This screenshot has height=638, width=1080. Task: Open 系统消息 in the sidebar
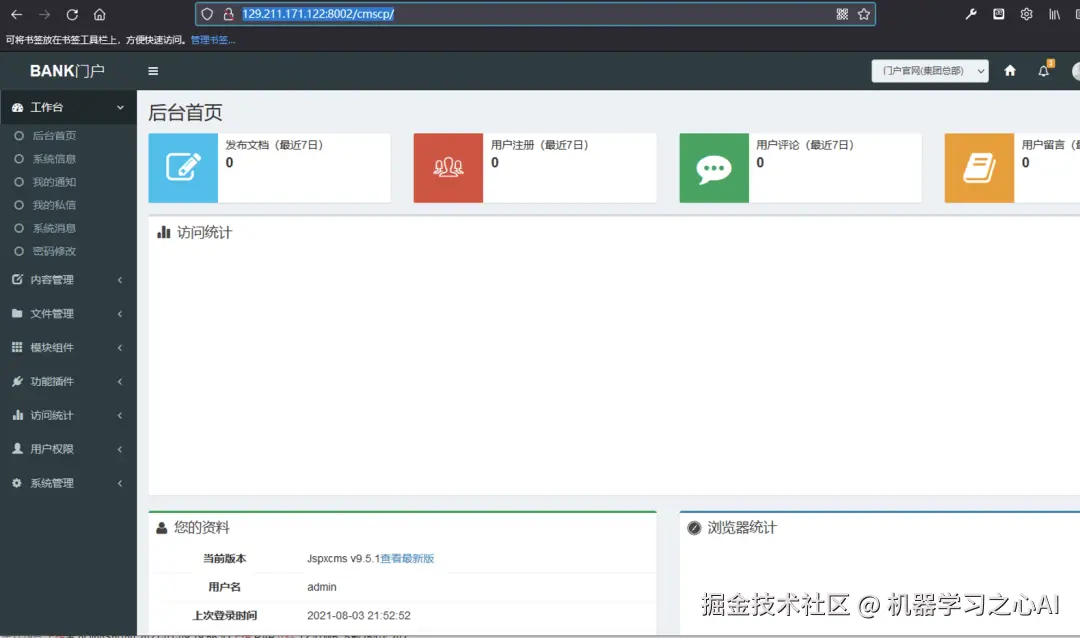(x=54, y=228)
